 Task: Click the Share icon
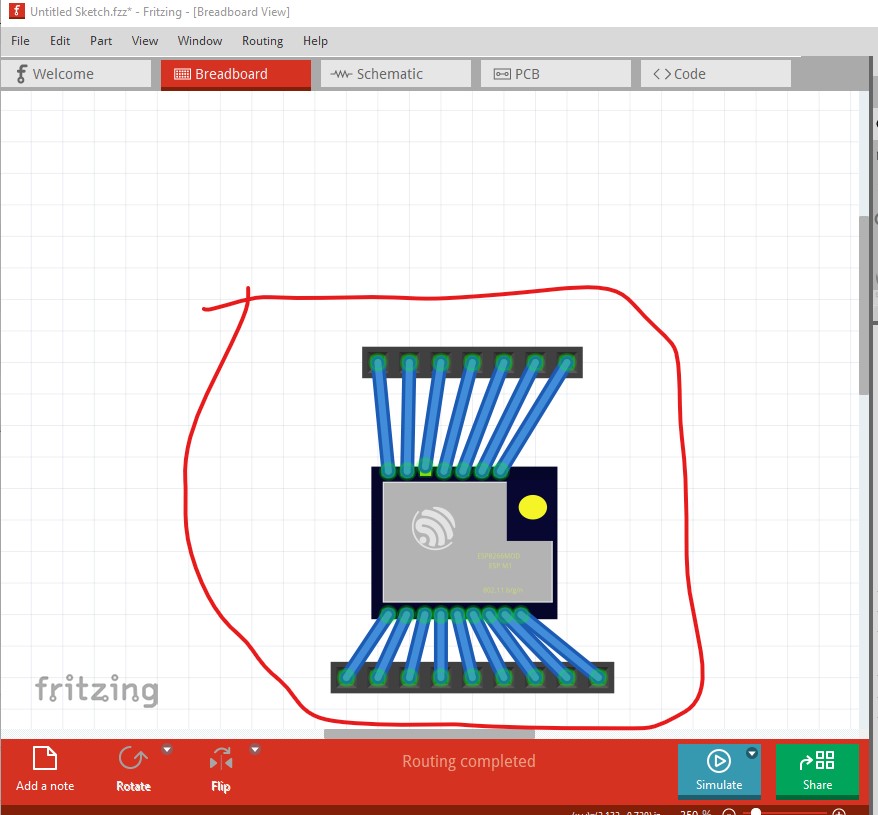point(817,768)
